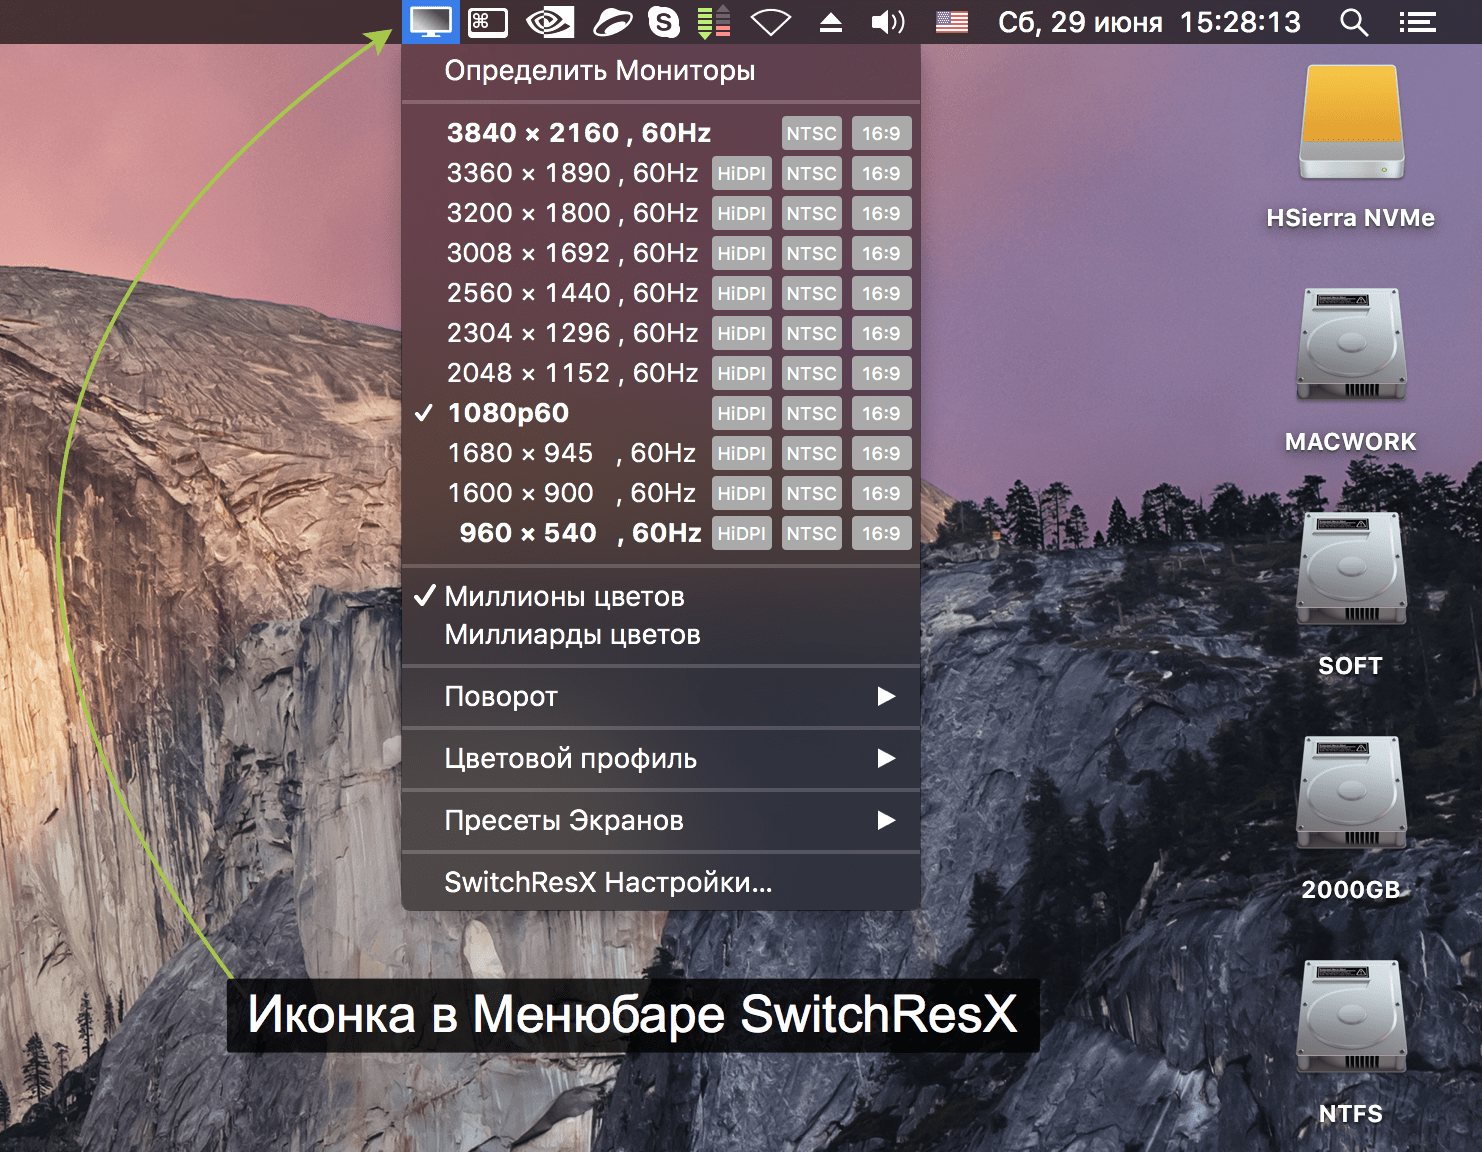Viewport: 1482px width, 1152px height.
Task: Click the 2000GB drive label
Action: point(1351,890)
